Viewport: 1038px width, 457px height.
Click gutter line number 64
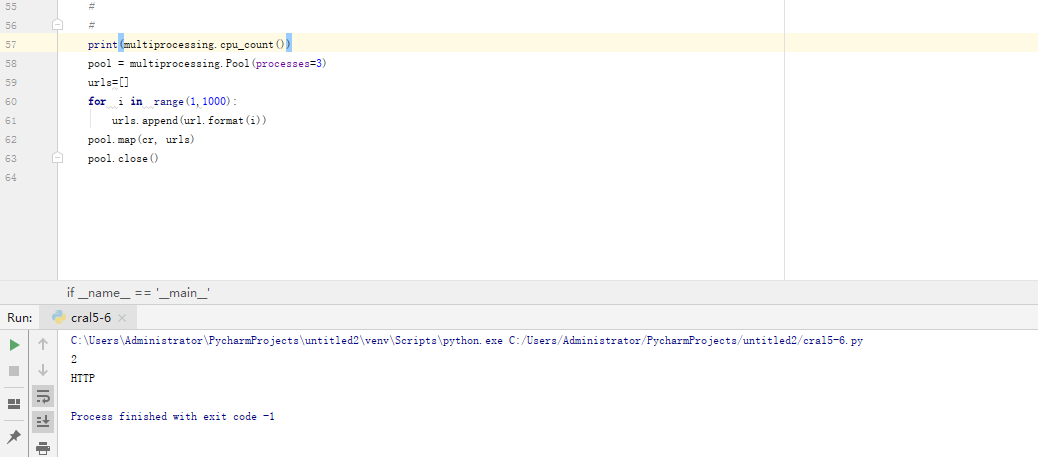point(11,178)
